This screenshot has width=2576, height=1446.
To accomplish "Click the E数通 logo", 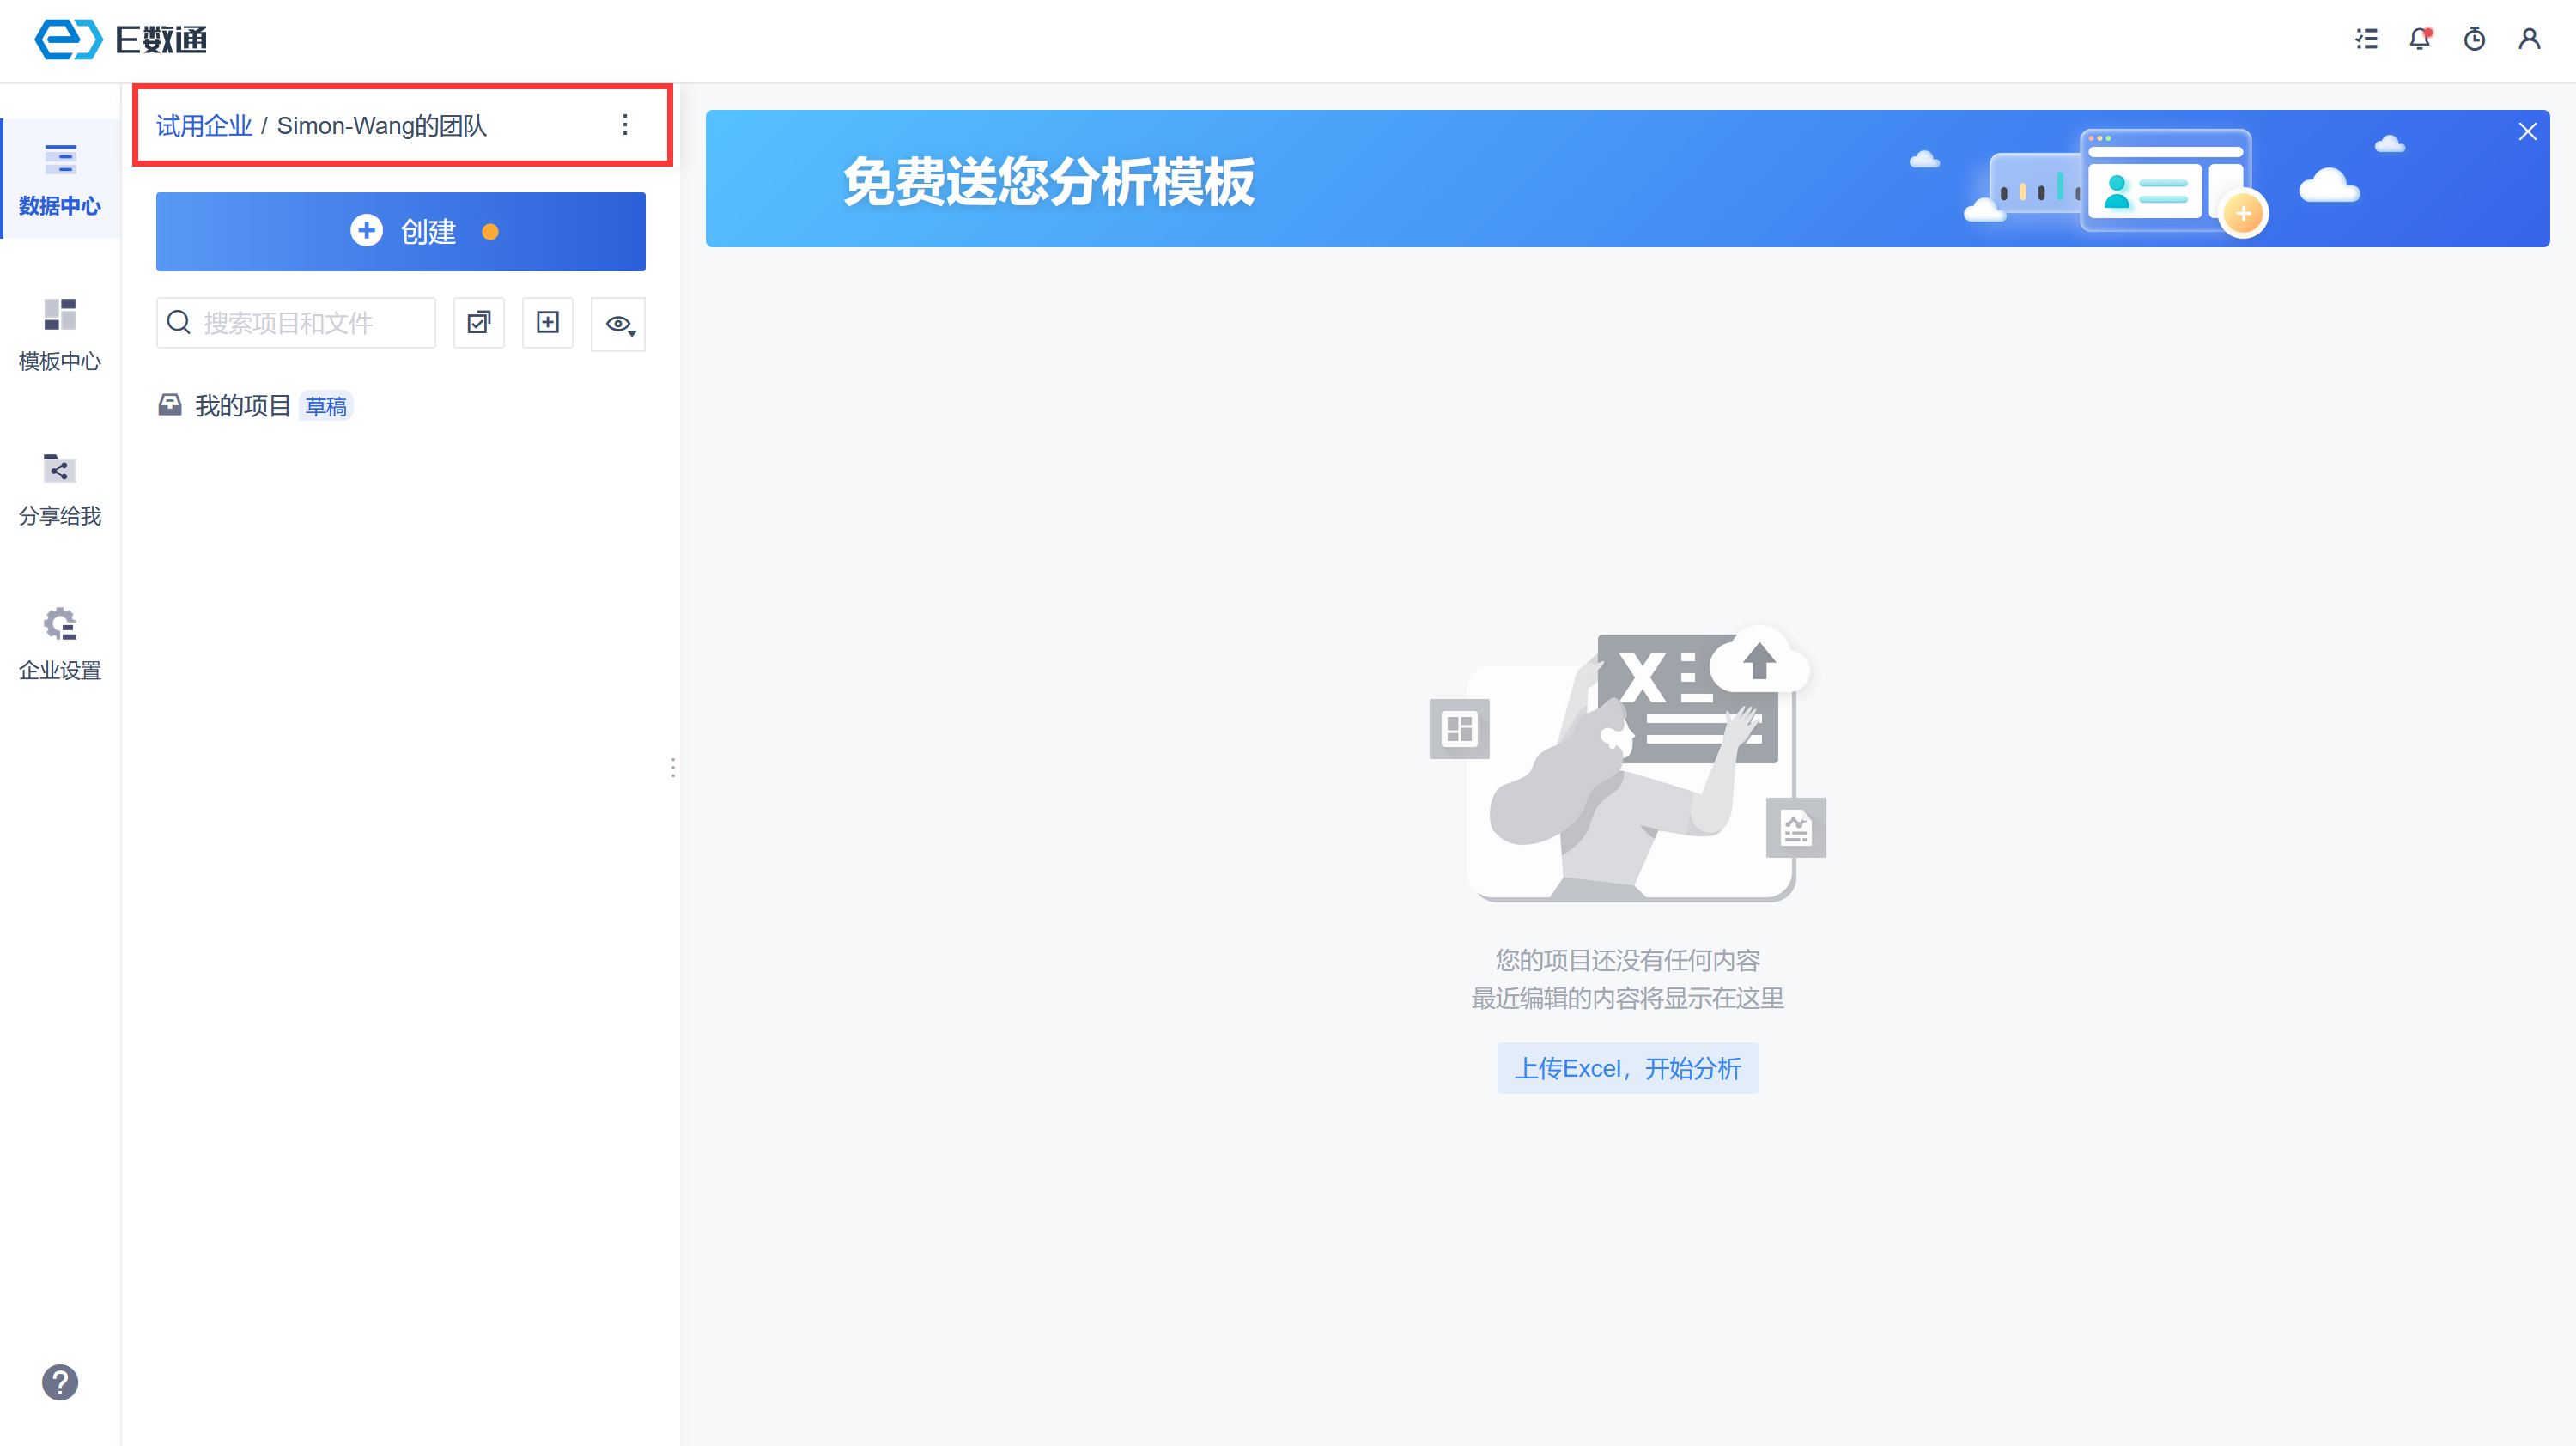I will tap(120, 39).
